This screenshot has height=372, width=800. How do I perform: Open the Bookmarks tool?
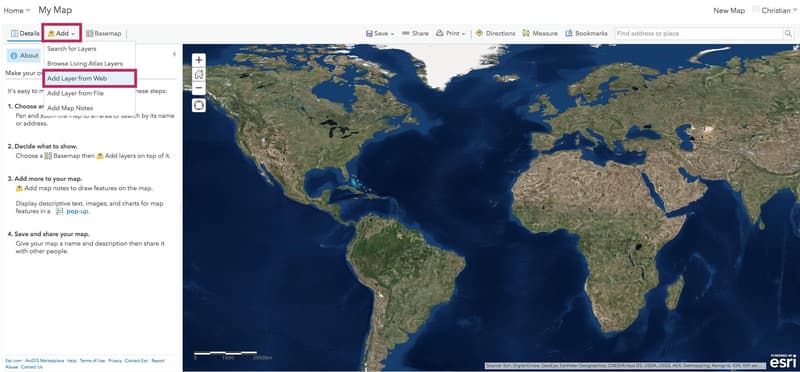586,33
